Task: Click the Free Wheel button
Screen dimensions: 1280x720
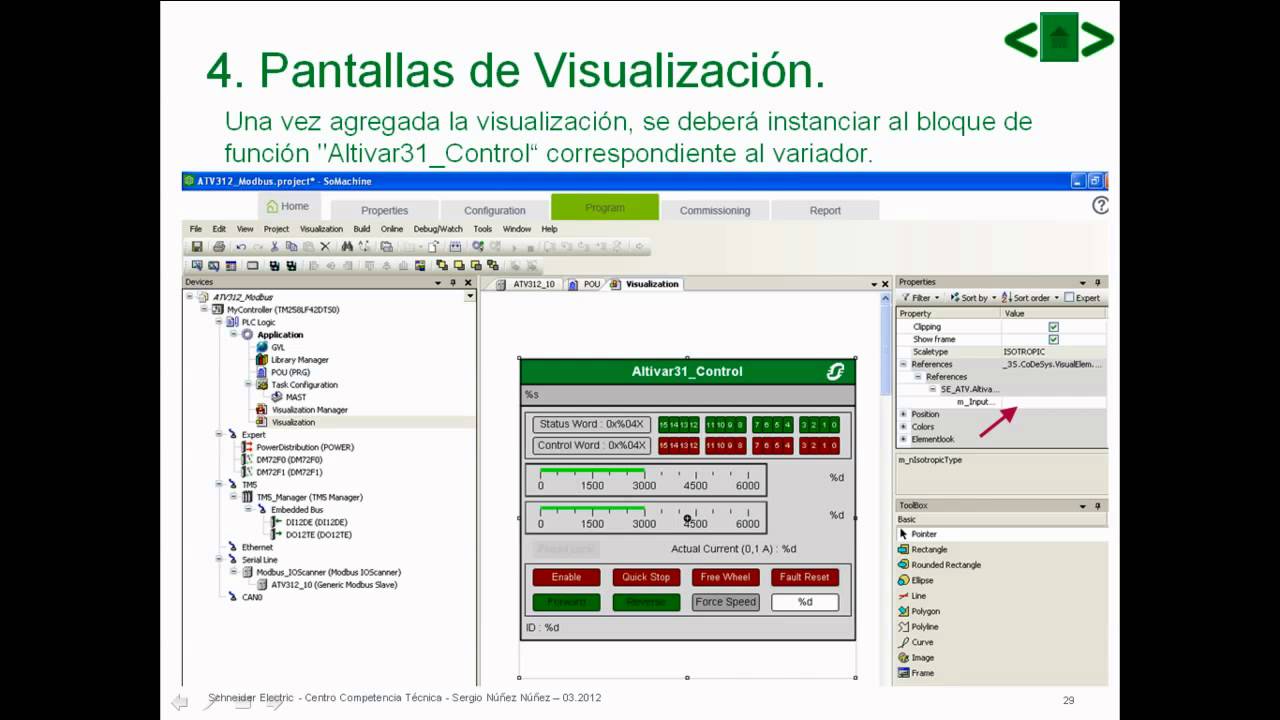Action: coord(725,577)
